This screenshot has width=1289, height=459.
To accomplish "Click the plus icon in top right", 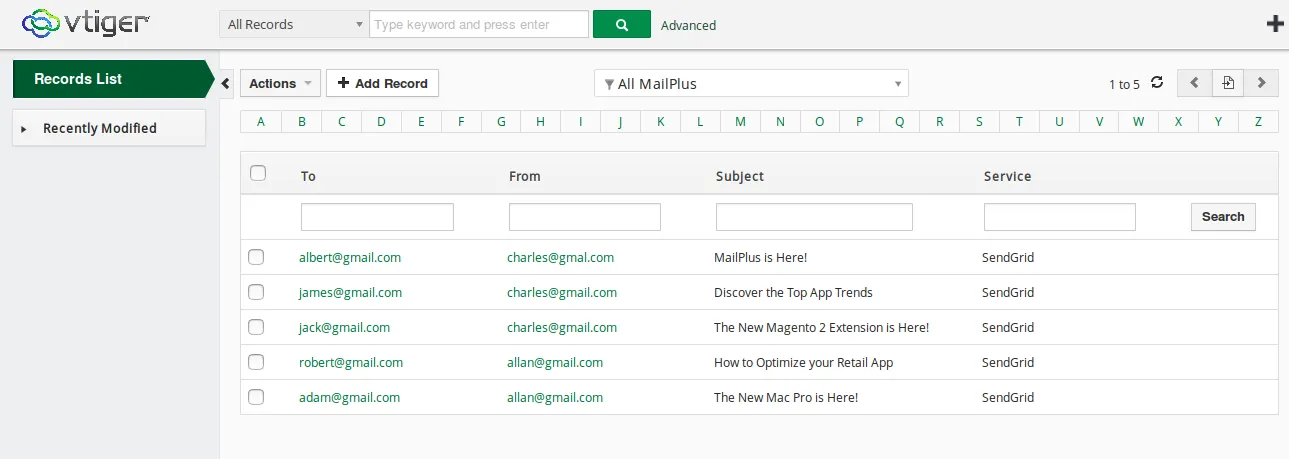I will [x=1275, y=24].
